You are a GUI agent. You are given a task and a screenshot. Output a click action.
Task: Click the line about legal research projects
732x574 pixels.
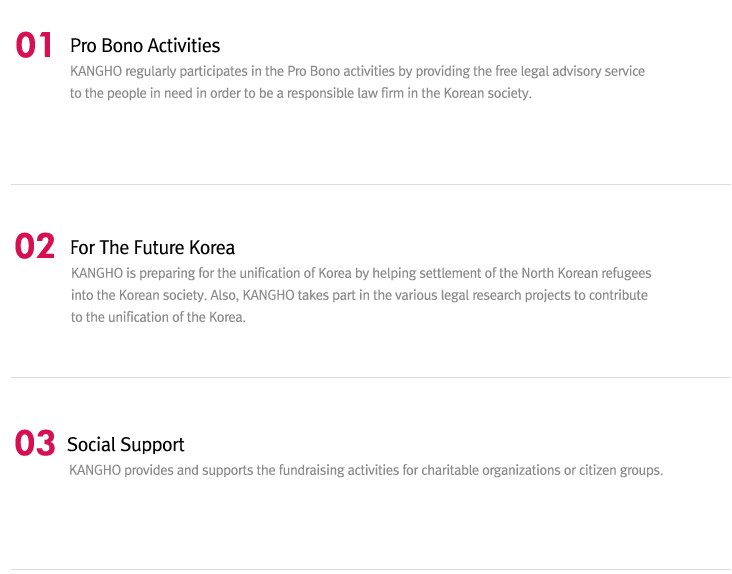point(359,295)
